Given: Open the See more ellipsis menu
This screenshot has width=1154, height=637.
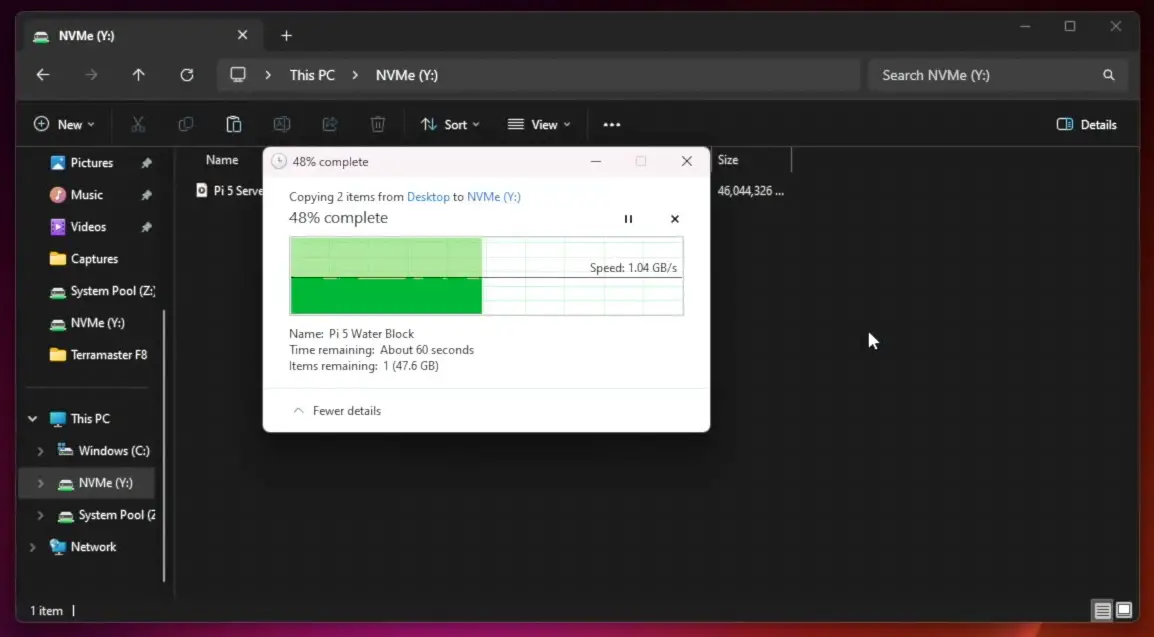Looking at the screenshot, I should coord(612,125).
